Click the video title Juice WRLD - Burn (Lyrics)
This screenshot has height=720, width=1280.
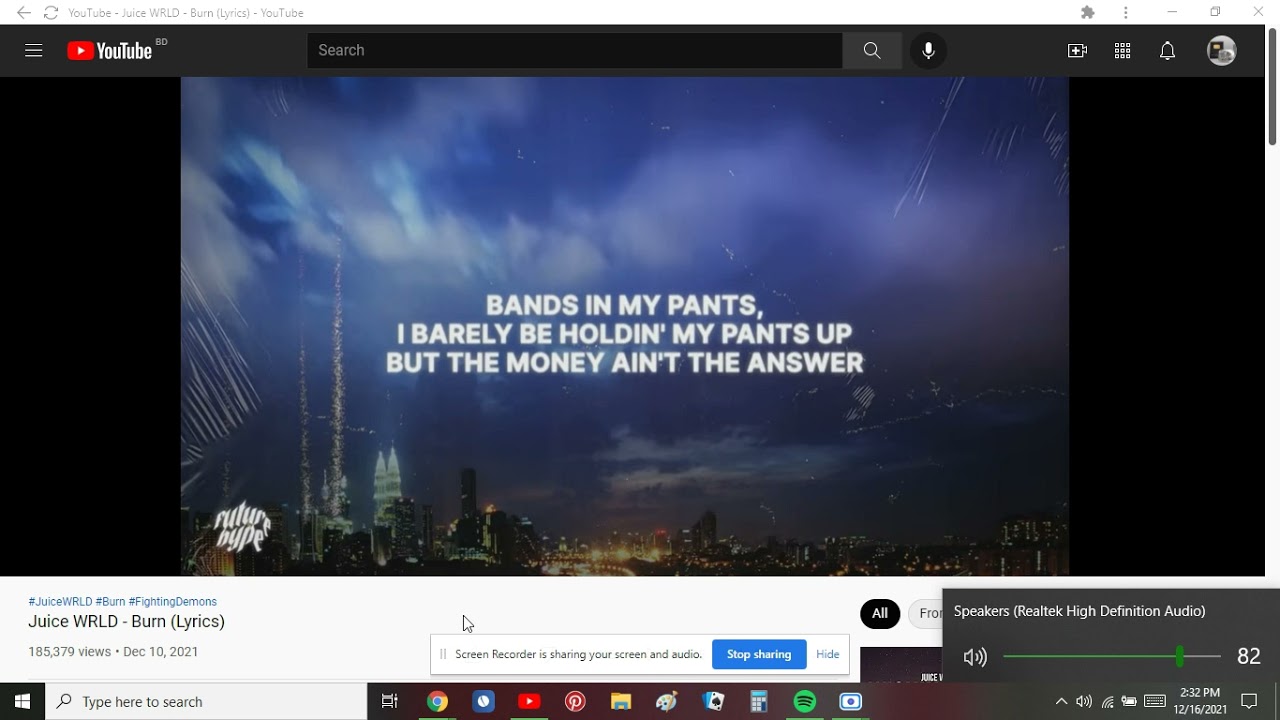127,621
